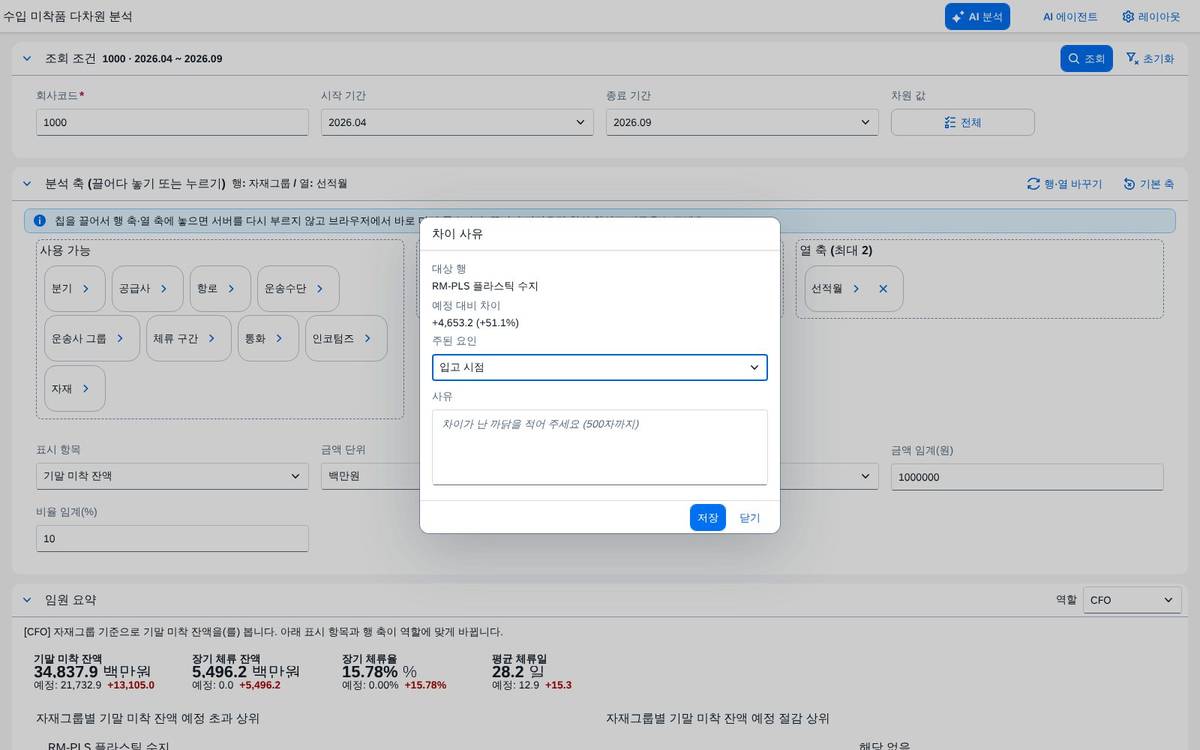1200x750 pixels.
Task: Click arrow on the 운송사 그룹 chip
Action: point(120,338)
